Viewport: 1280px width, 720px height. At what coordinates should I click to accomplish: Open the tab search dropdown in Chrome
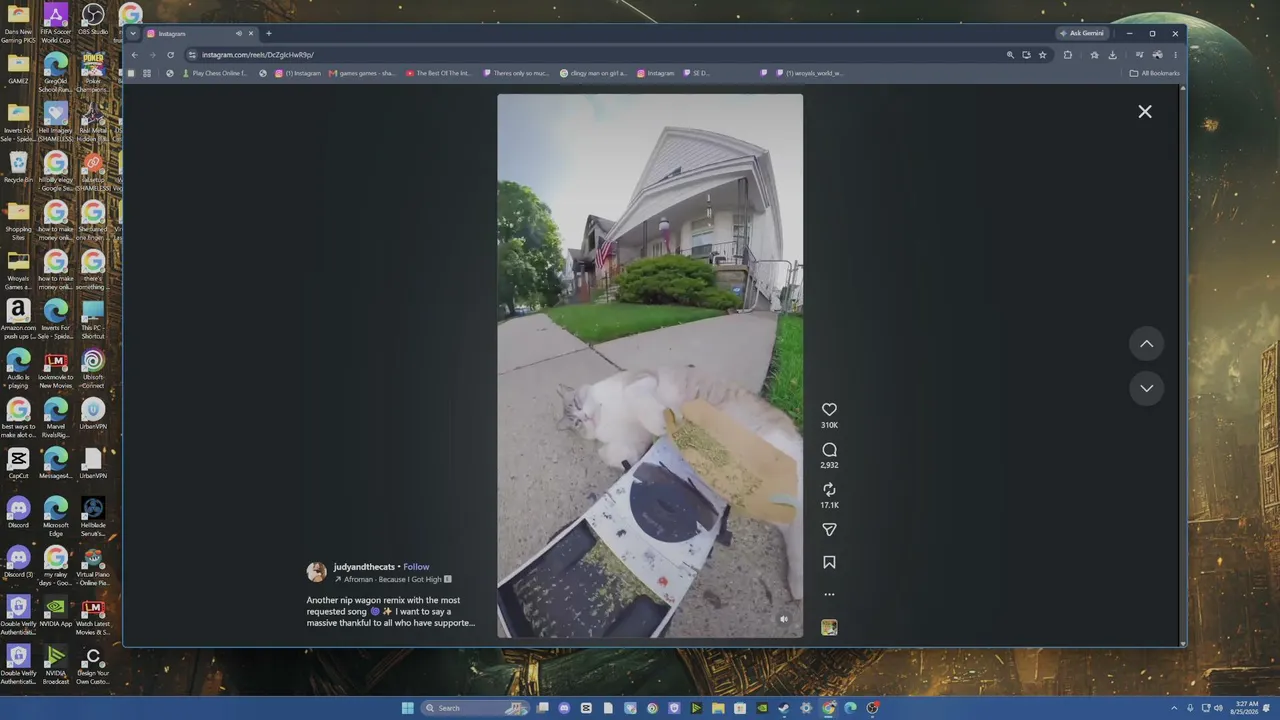(x=133, y=33)
